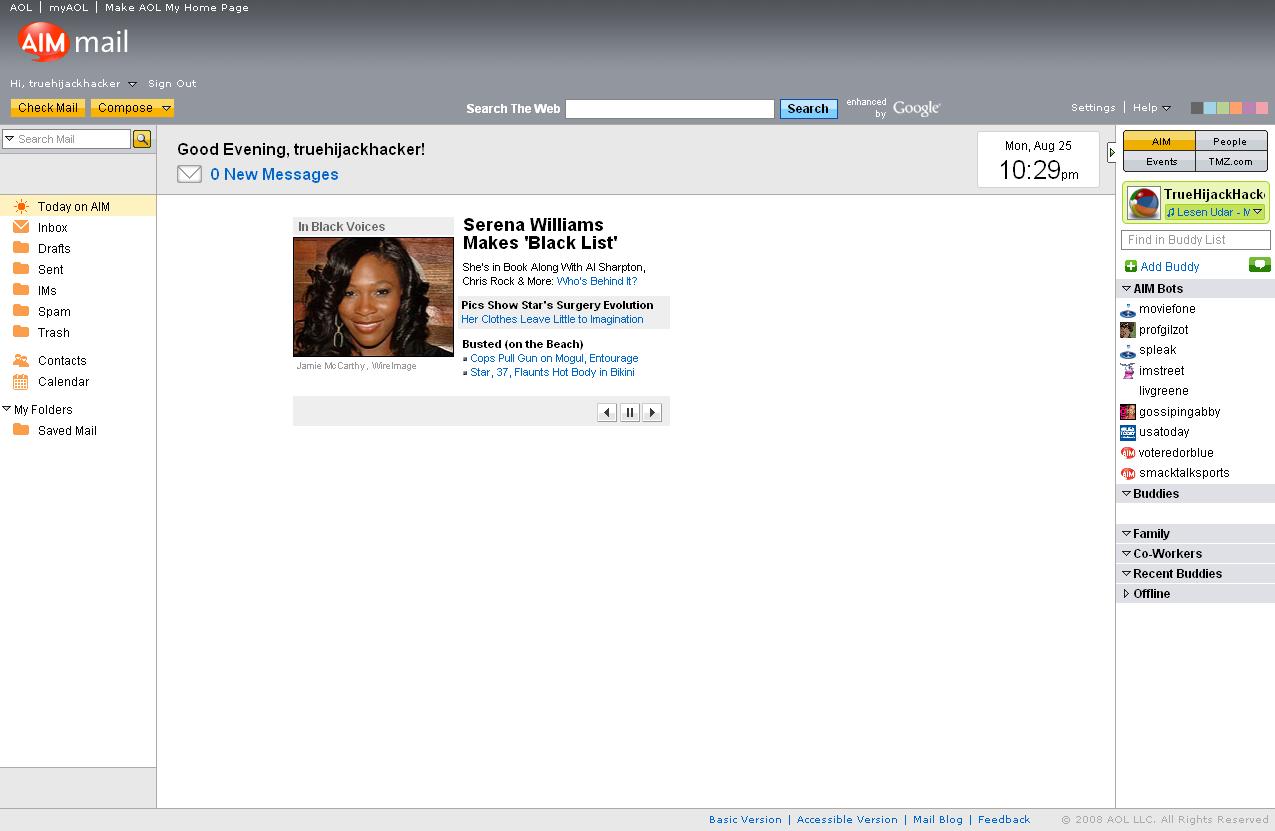Click the Spam folder icon
This screenshot has width=1275, height=831.
point(20,311)
